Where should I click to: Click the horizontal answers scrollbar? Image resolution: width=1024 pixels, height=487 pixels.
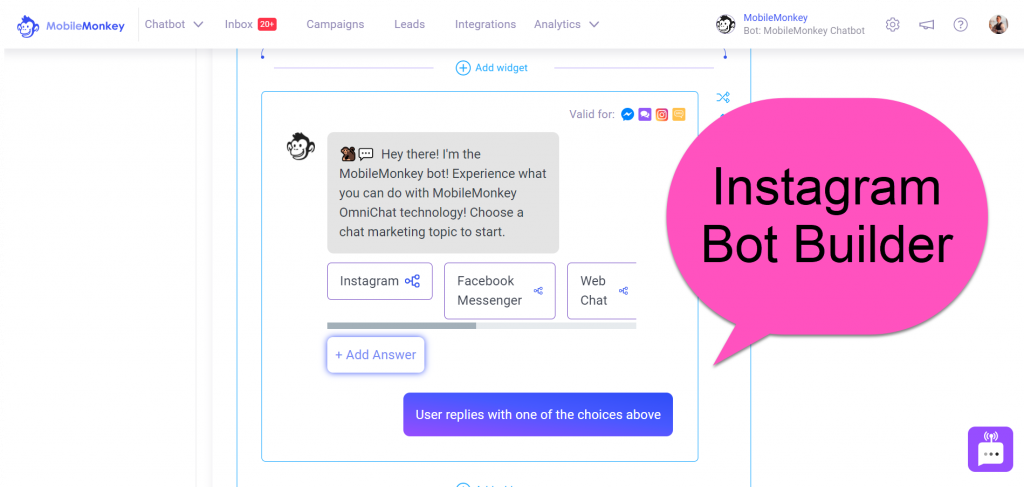tap(481, 325)
